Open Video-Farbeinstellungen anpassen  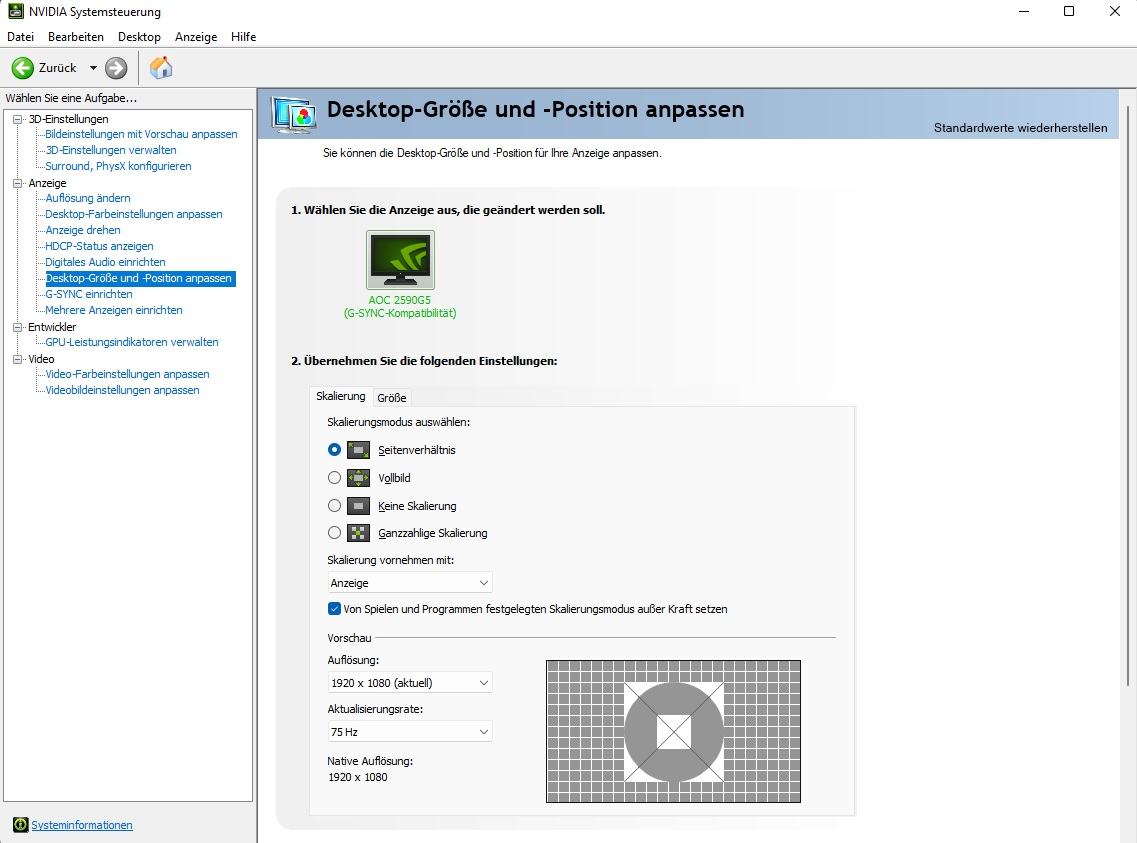click(127, 374)
